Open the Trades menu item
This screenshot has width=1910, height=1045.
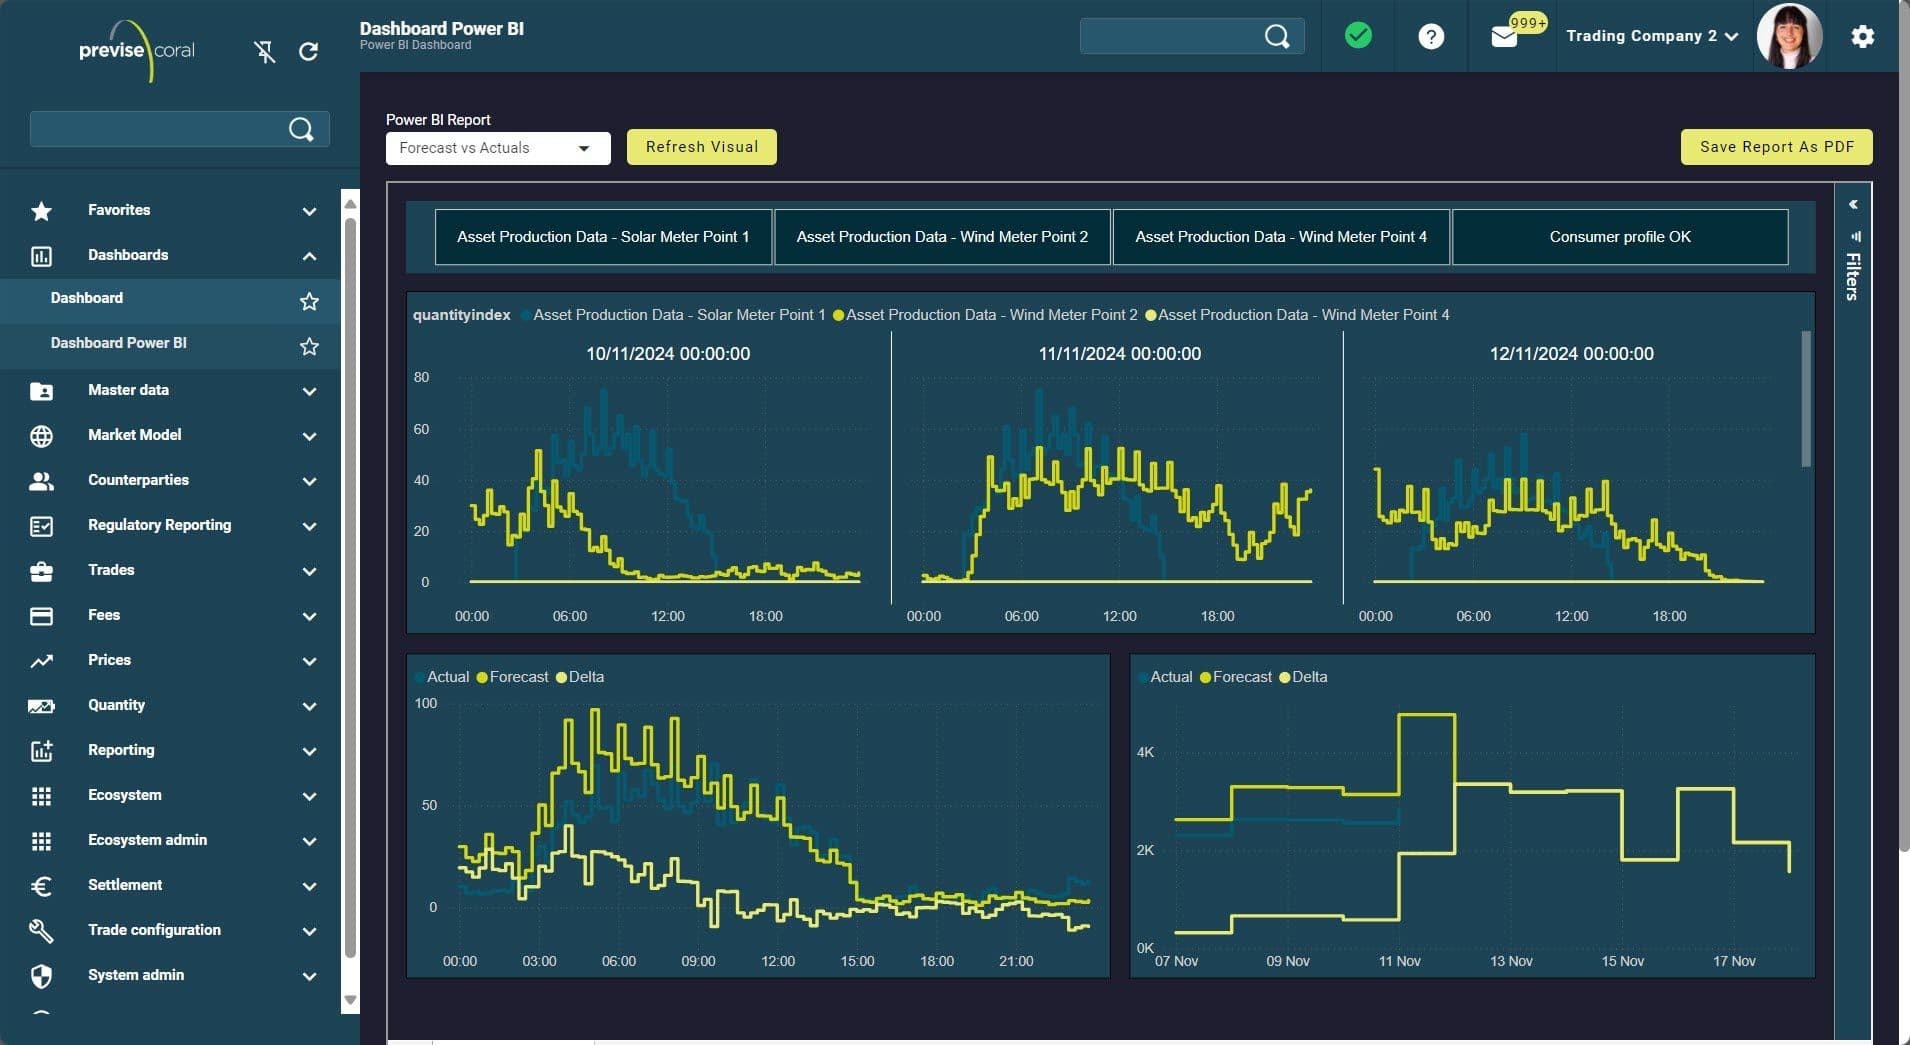point(111,570)
